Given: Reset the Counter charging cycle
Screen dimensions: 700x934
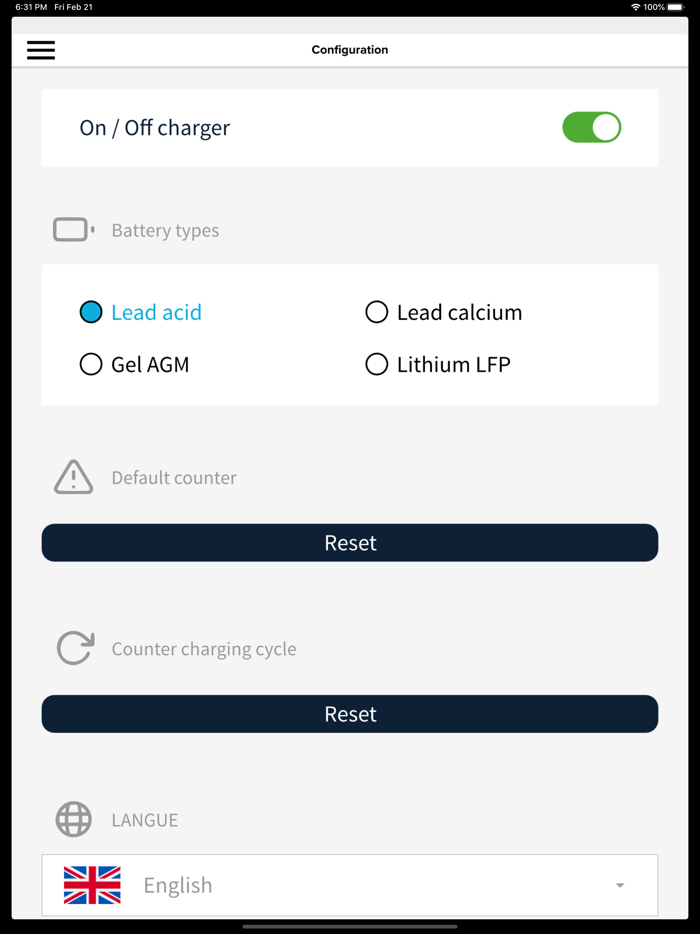Looking at the screenshot, I should click(350, 713).
